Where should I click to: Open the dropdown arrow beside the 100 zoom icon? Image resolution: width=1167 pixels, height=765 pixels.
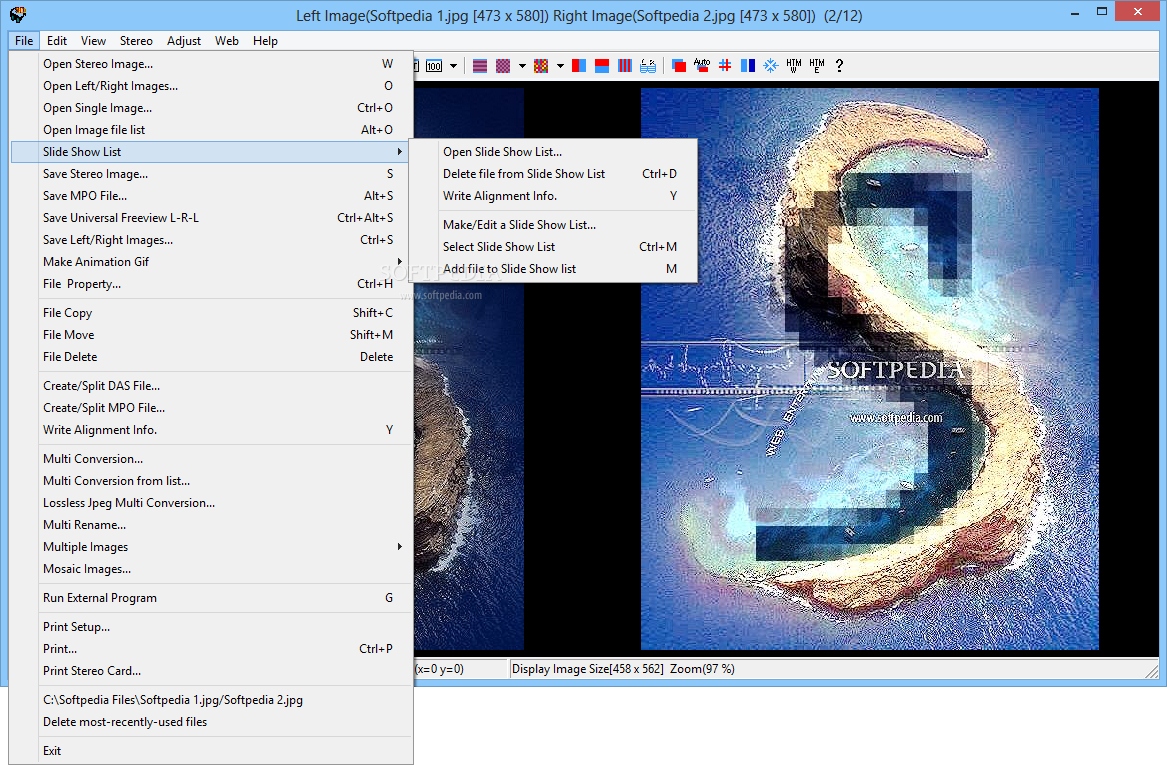pyautogui.click(x=453, y=65)
